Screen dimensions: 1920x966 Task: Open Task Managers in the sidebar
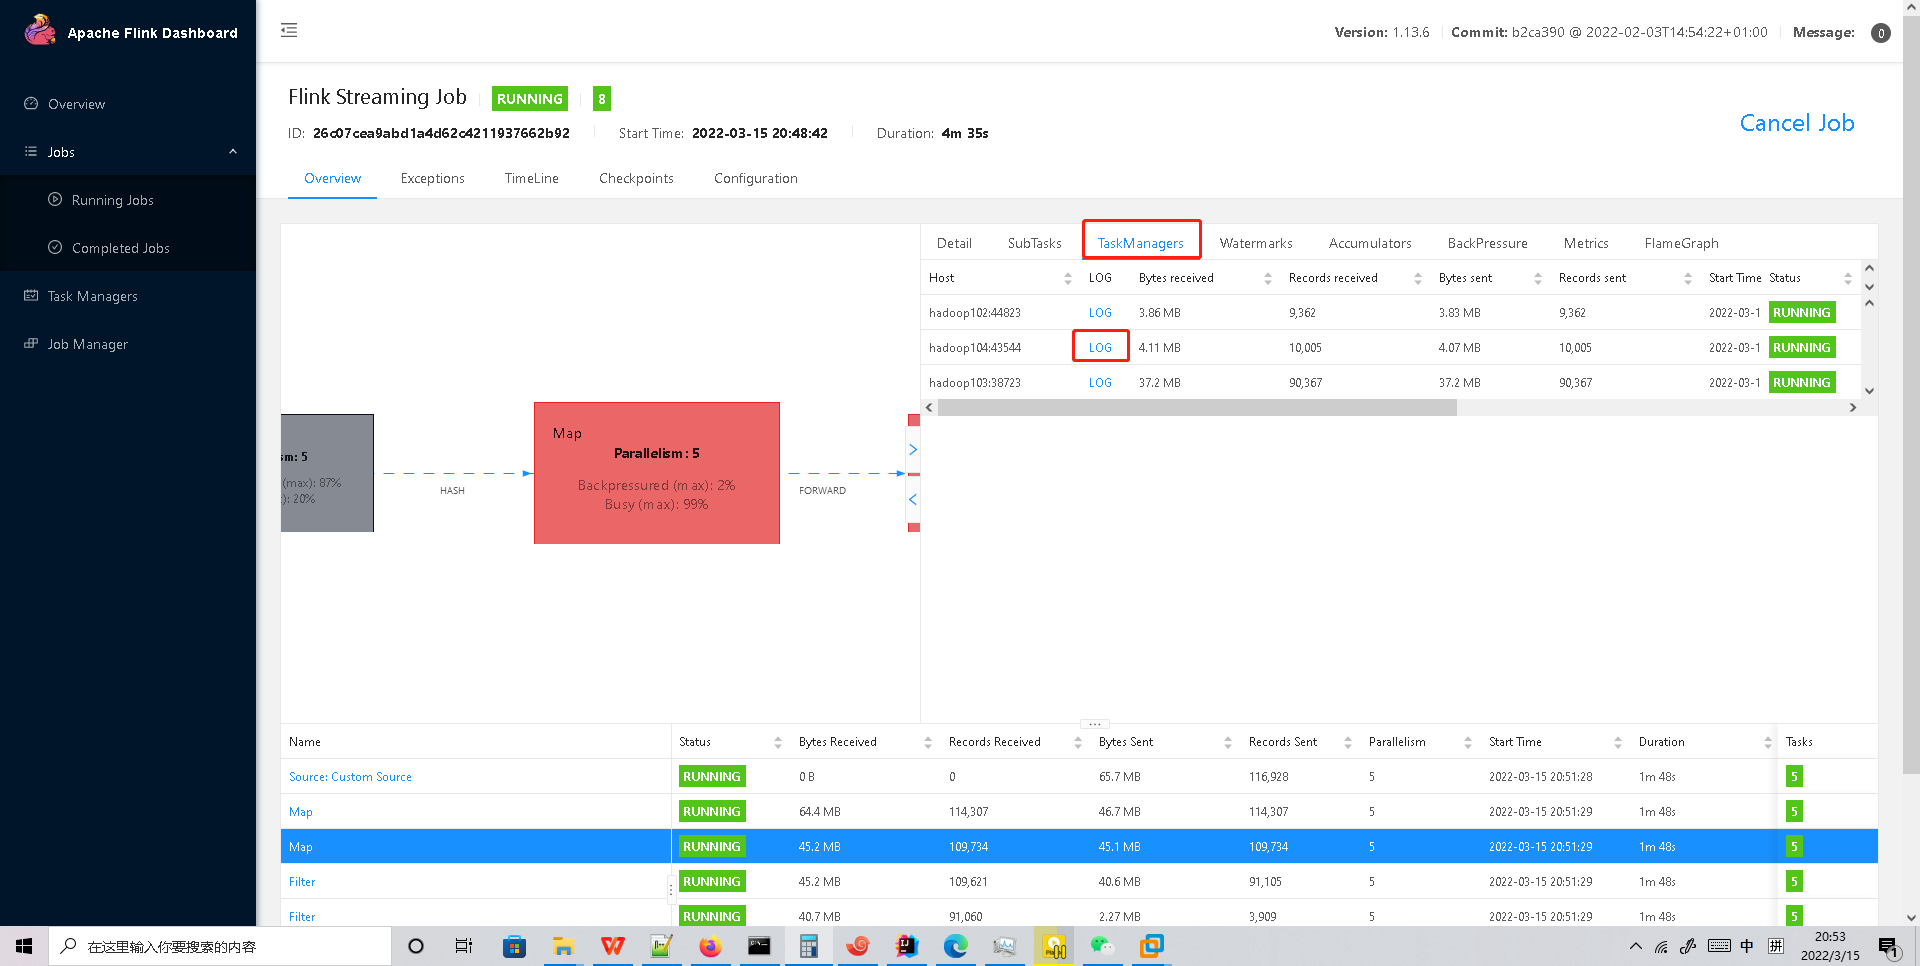[92, 296]
